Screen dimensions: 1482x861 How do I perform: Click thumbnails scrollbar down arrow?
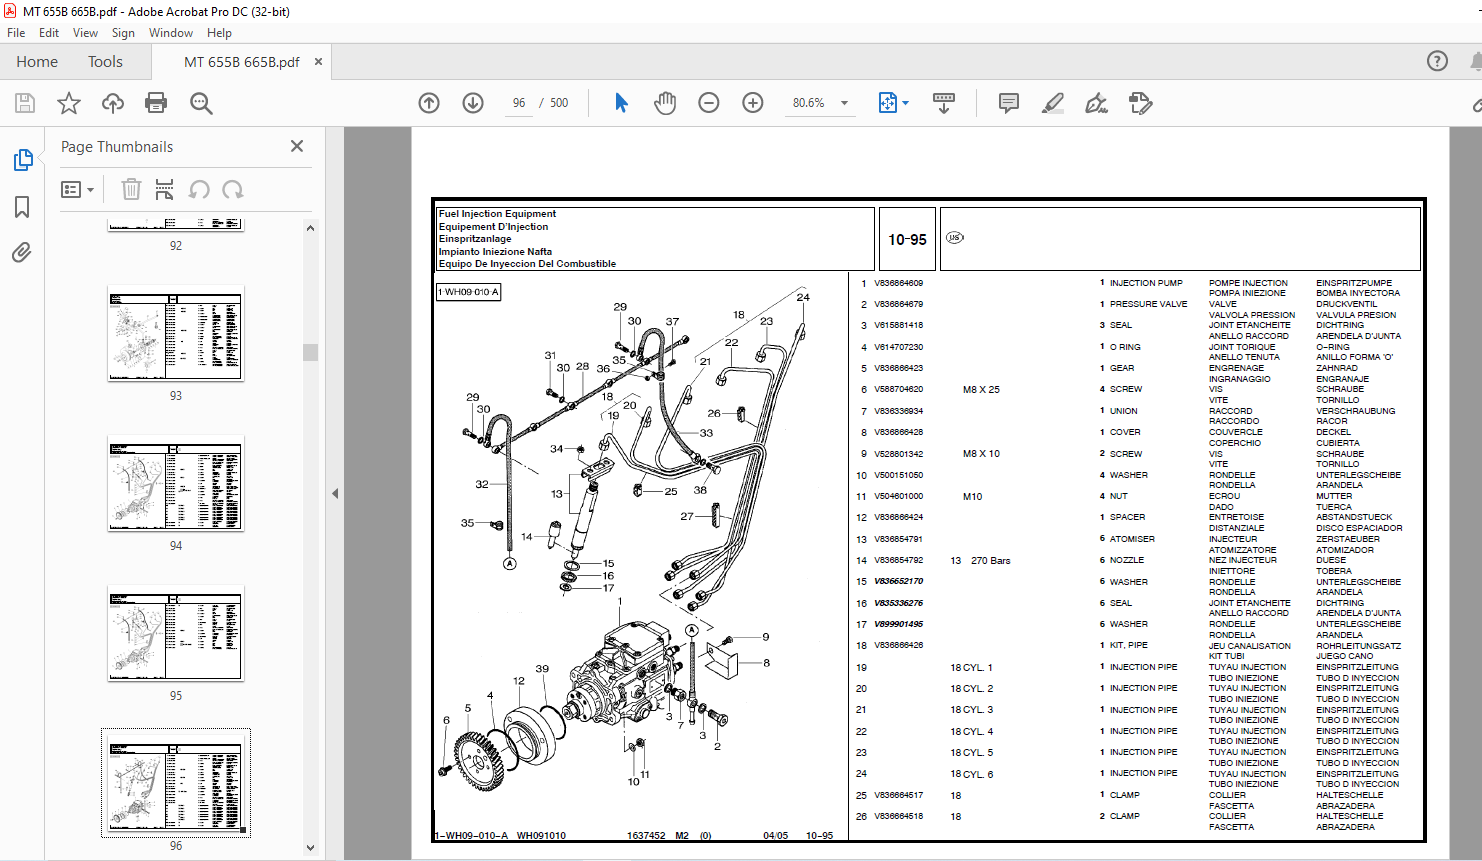pyautogui.click(x=310, y=848)
